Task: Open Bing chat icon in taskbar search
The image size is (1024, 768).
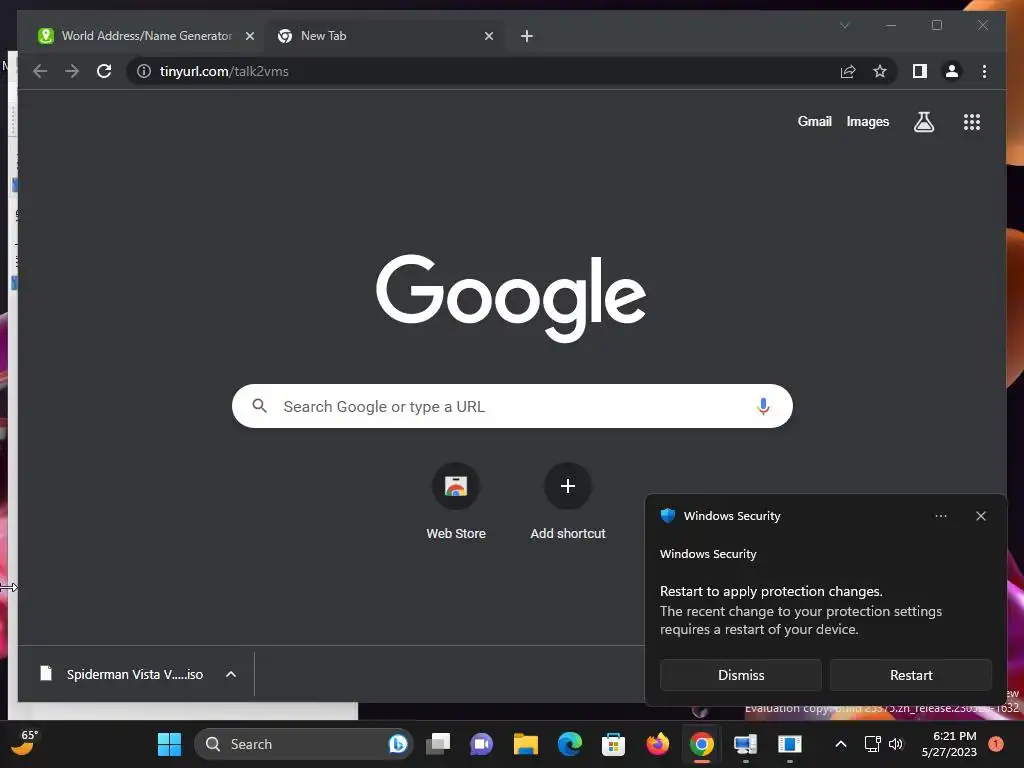Action: [x=397, y=744]
